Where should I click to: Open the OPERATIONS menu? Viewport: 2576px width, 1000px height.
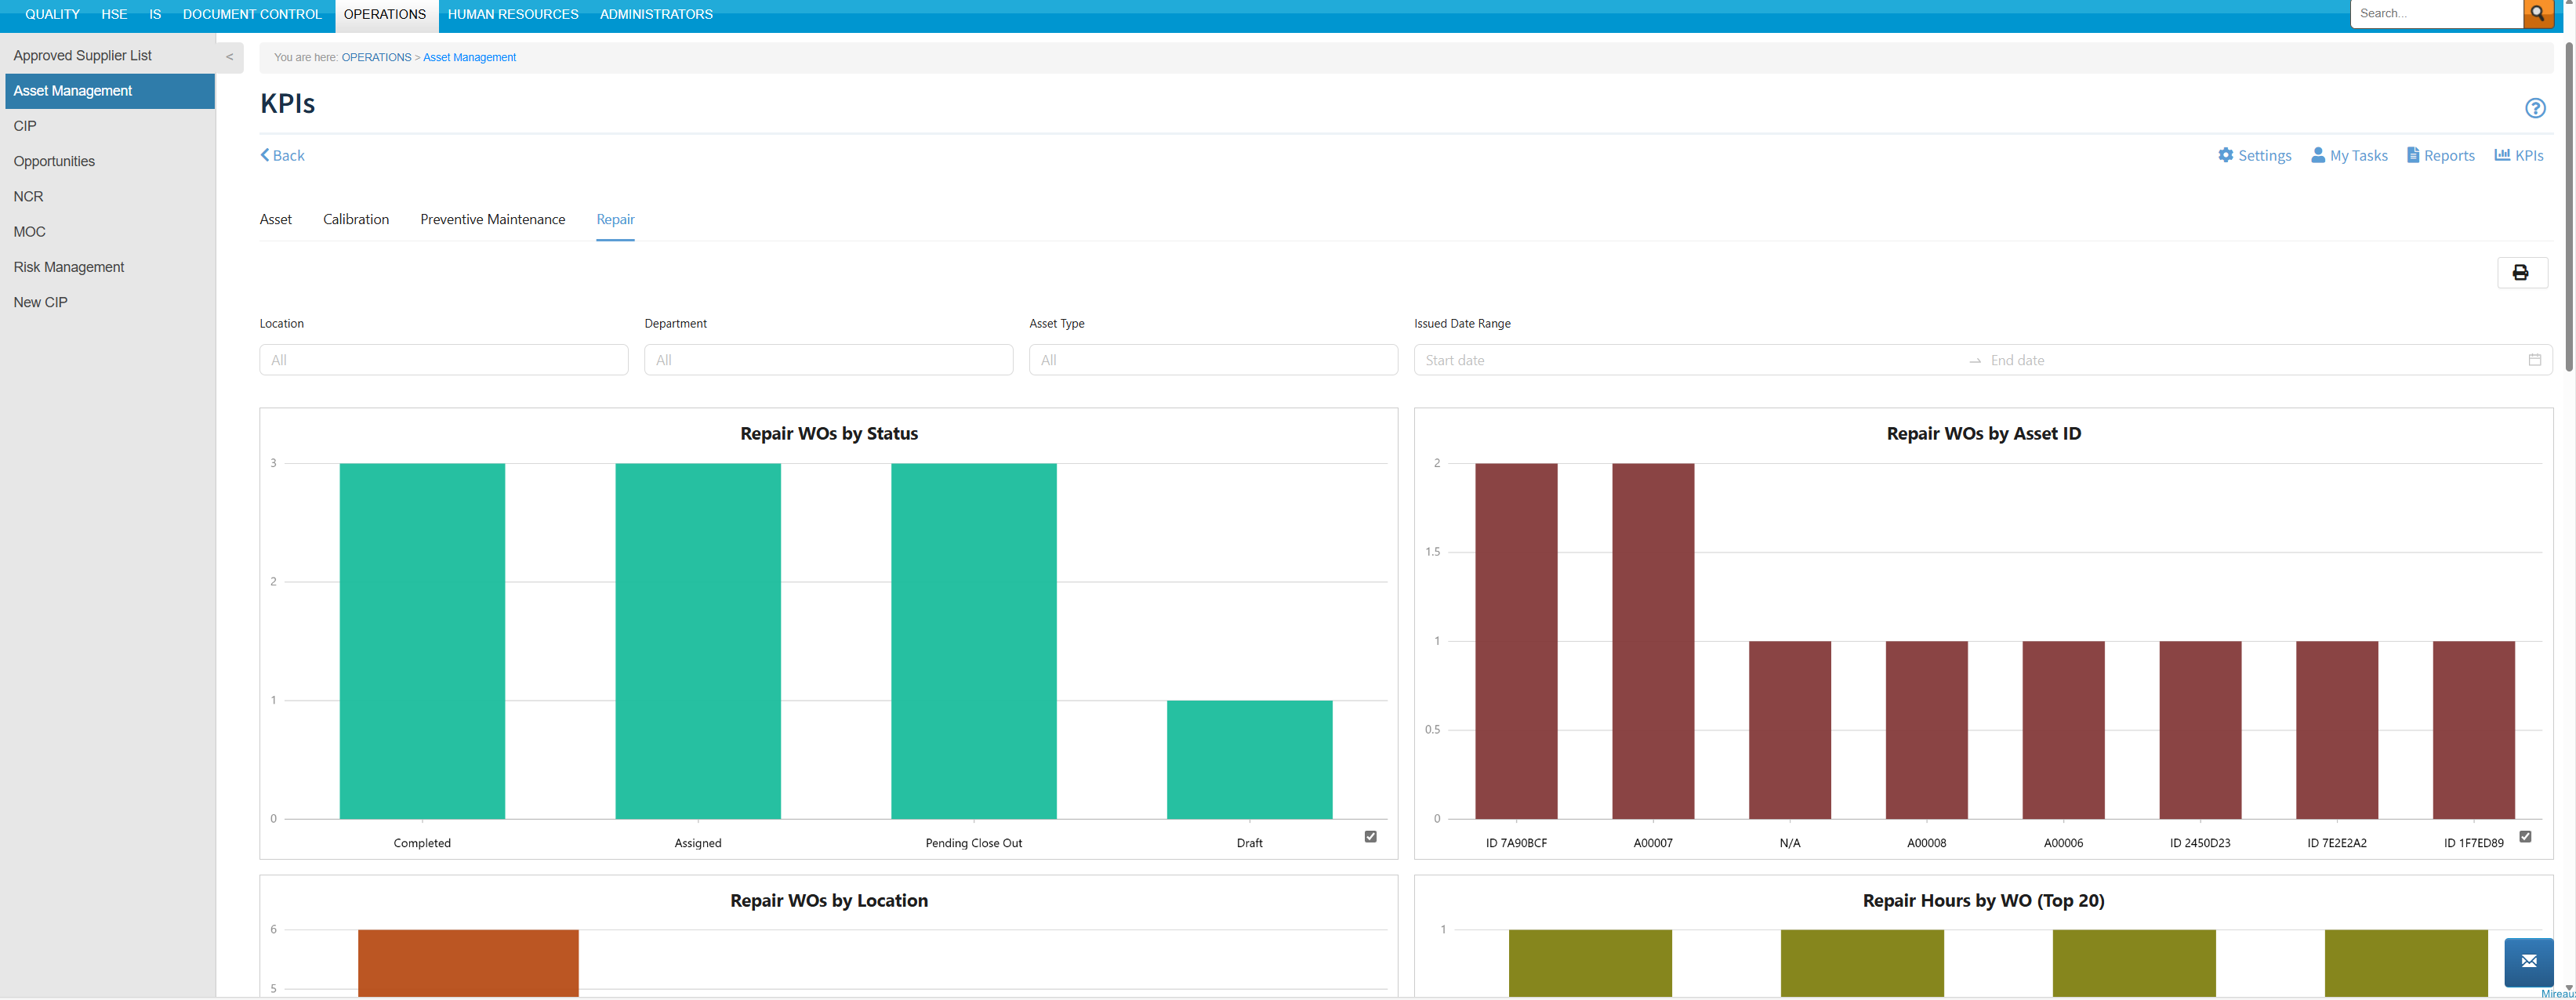385,14
